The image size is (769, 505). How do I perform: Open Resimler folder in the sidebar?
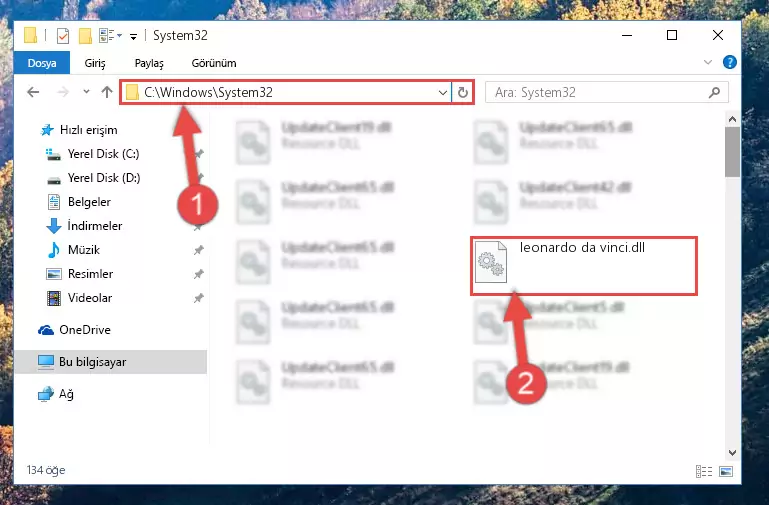coord(90,274)
